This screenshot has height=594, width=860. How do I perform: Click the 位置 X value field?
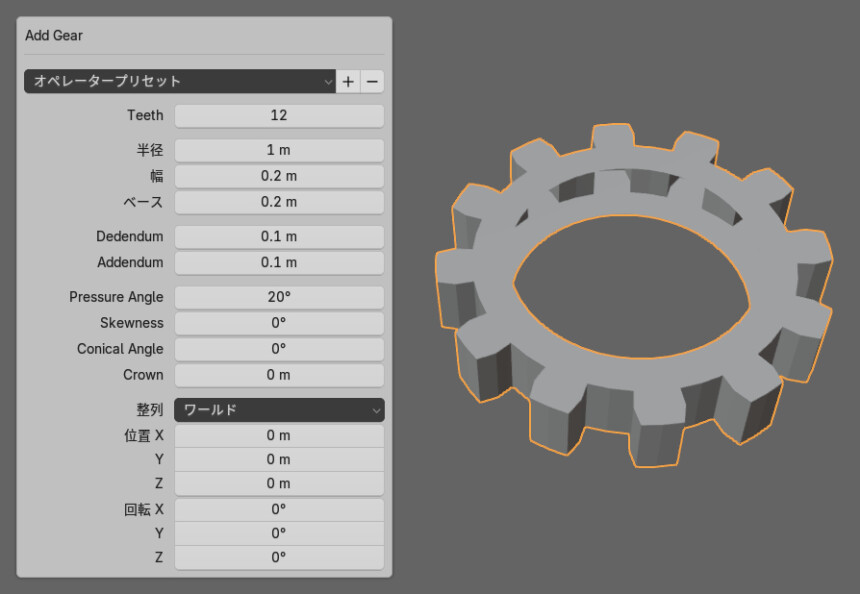[279, 435]
